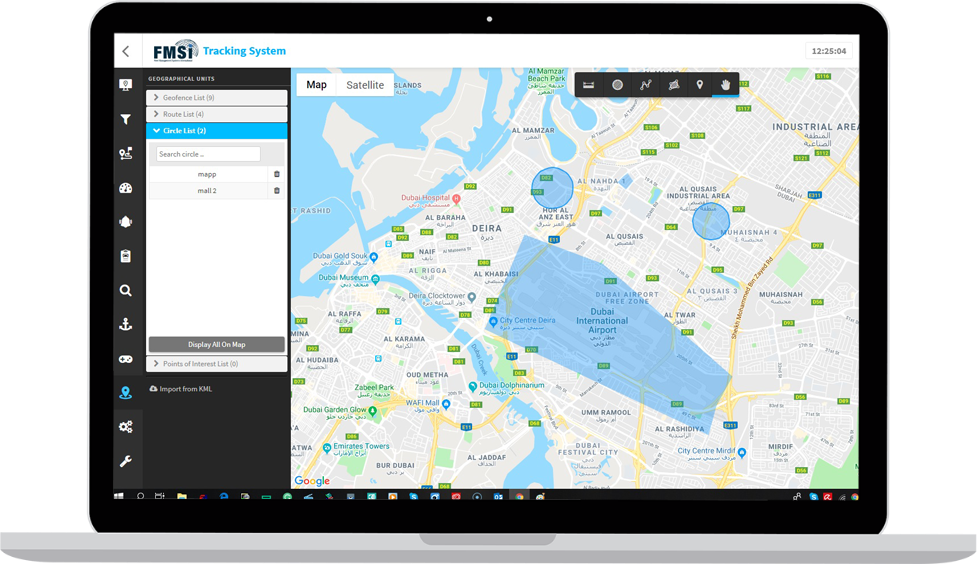This screenshot has height=564, width=977.
Task: Click the Dubai Garden Glow marker
Action: click(373, 411)
